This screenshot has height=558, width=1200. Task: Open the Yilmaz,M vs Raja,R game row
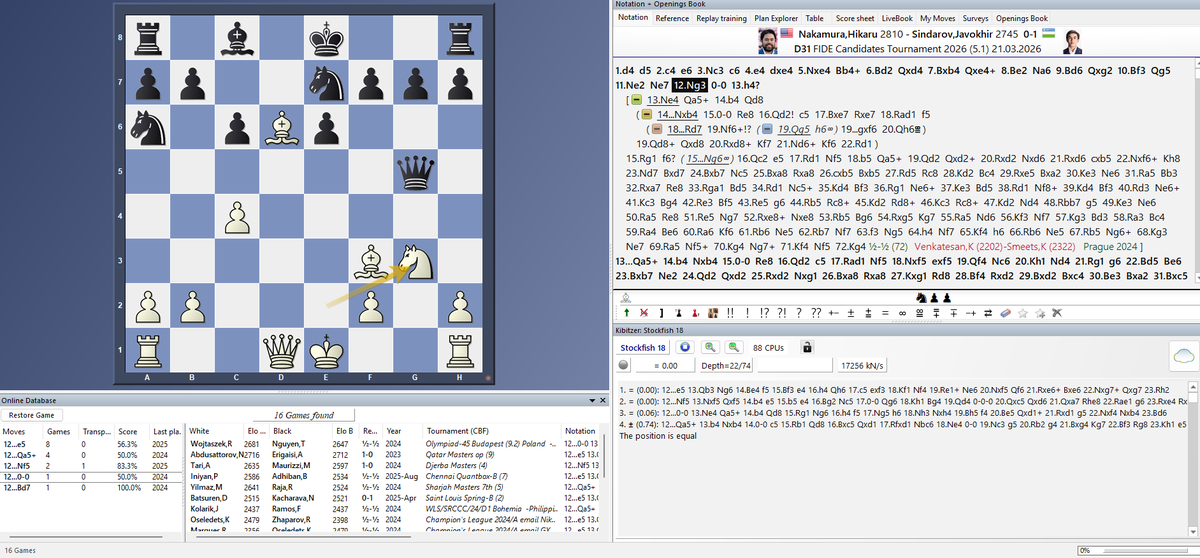click(395, 487)
